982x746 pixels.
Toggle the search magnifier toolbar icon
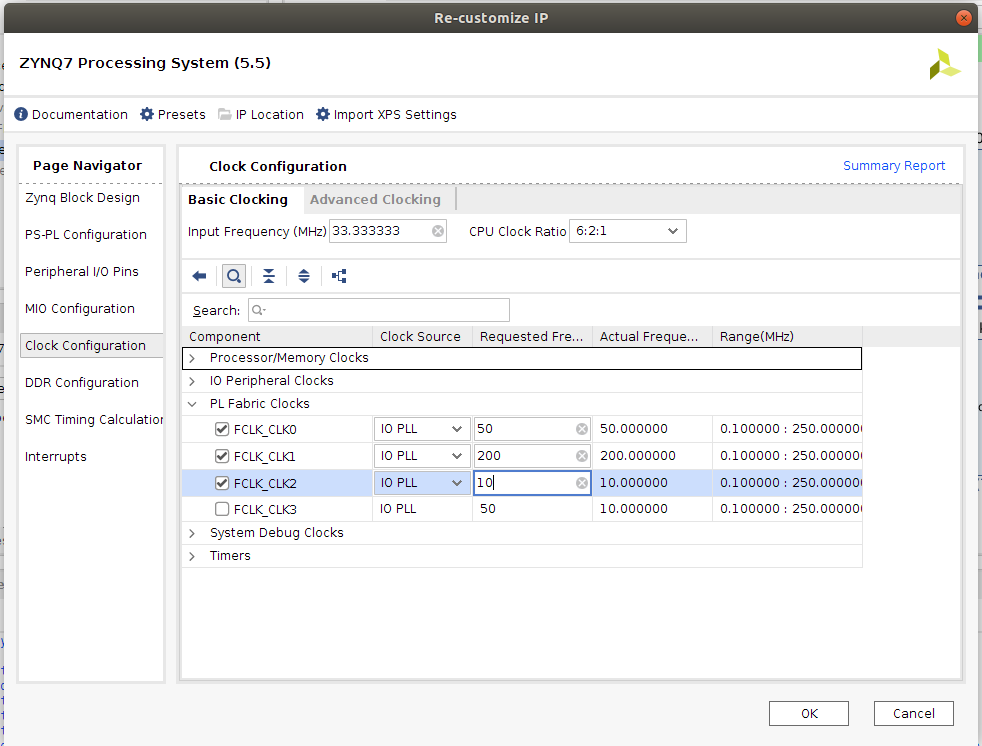(x=233, y=276)
